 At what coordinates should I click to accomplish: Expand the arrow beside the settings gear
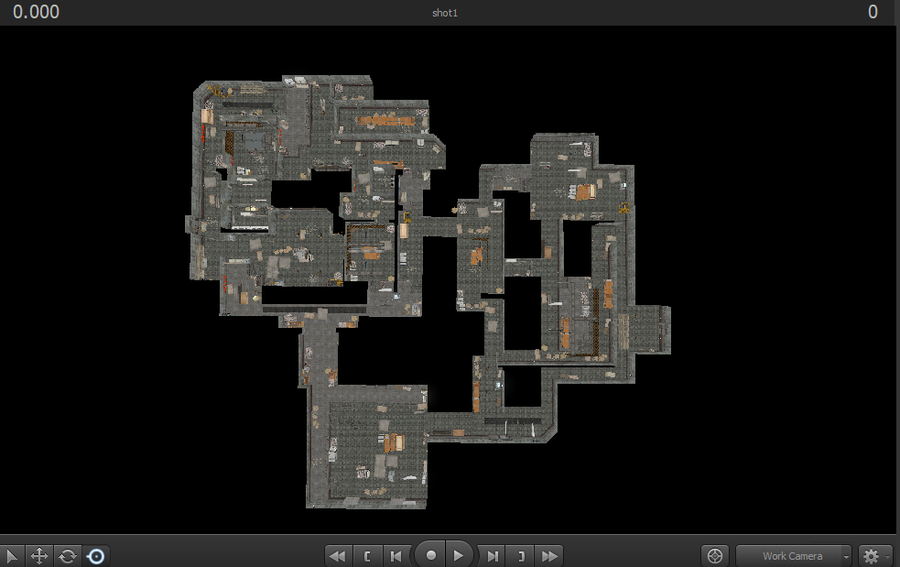point(887,556)
